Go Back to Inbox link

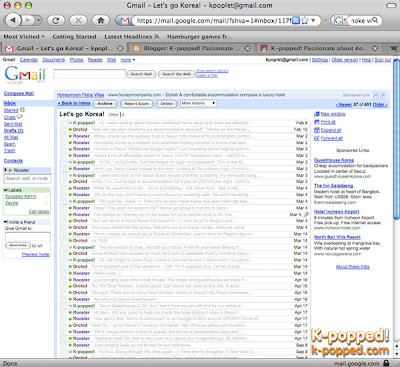pos(74,103)
